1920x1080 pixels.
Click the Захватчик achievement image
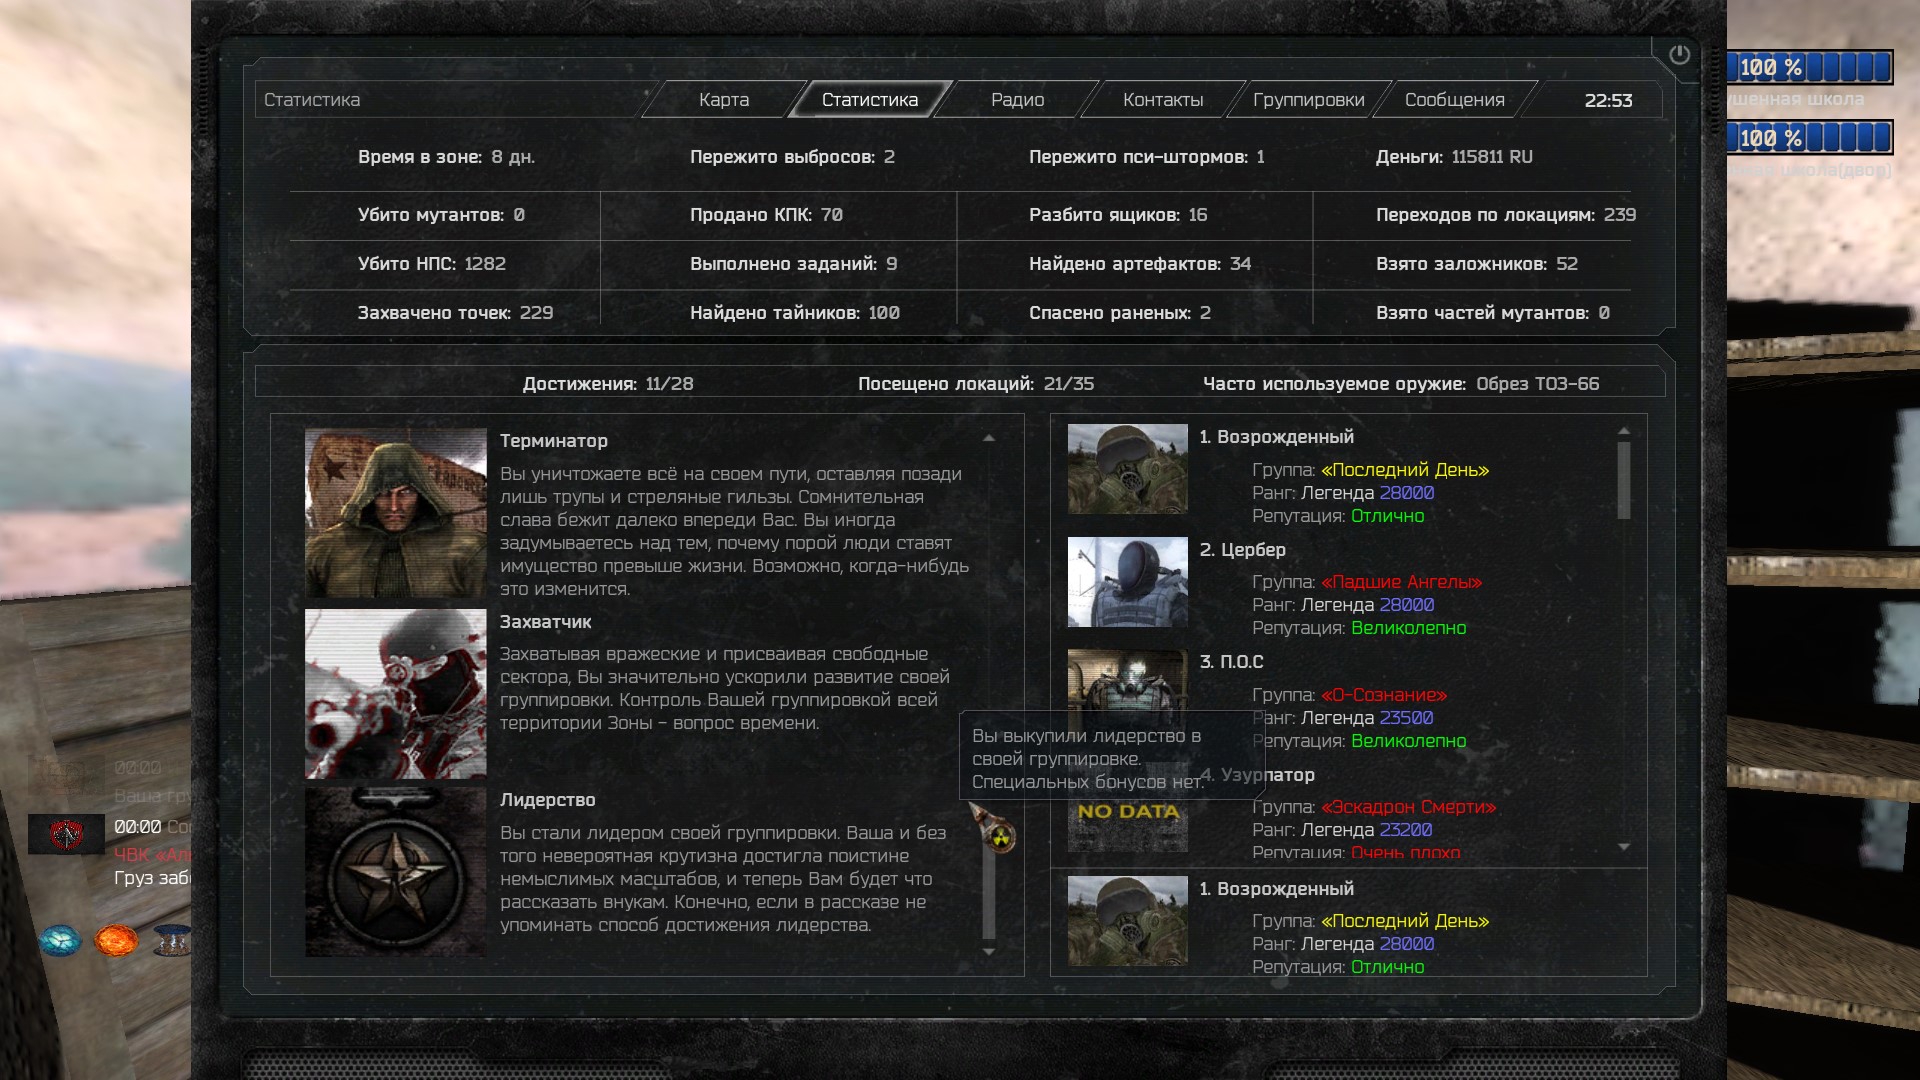tap(395, 694)
